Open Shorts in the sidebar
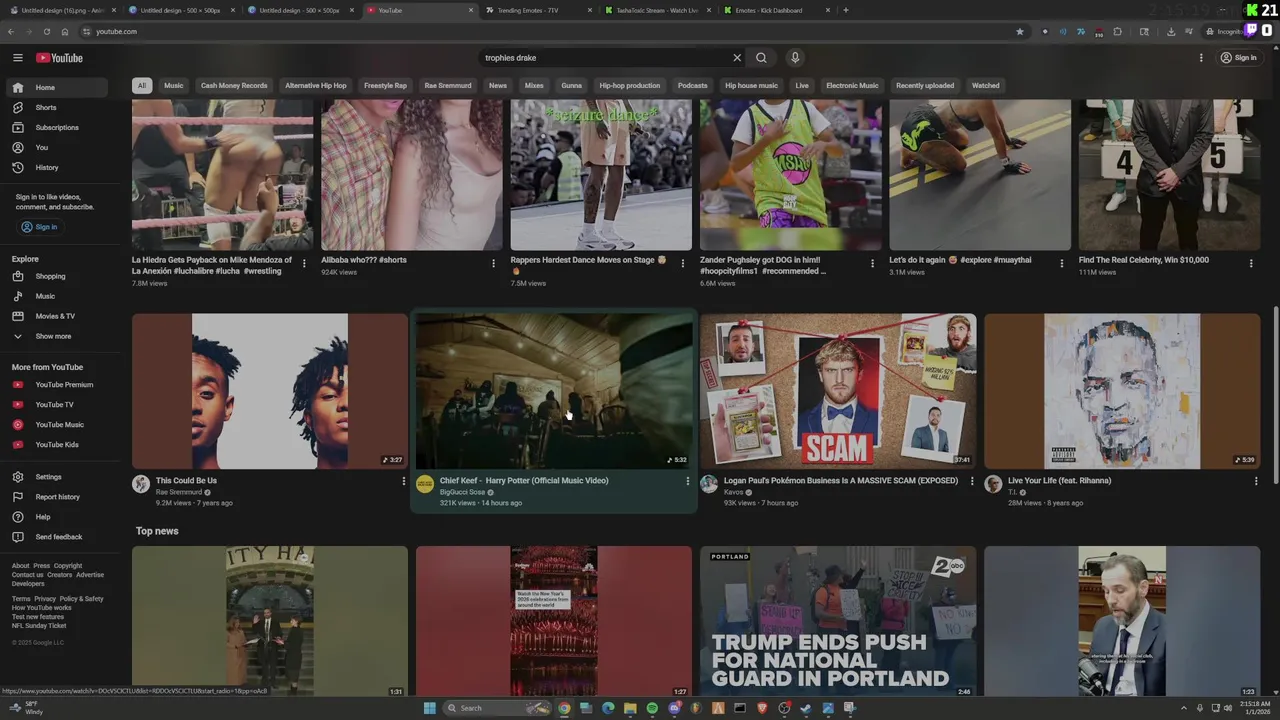This screenshot has height=720, width=1280. pyautogui.click(x=59, y=107)
